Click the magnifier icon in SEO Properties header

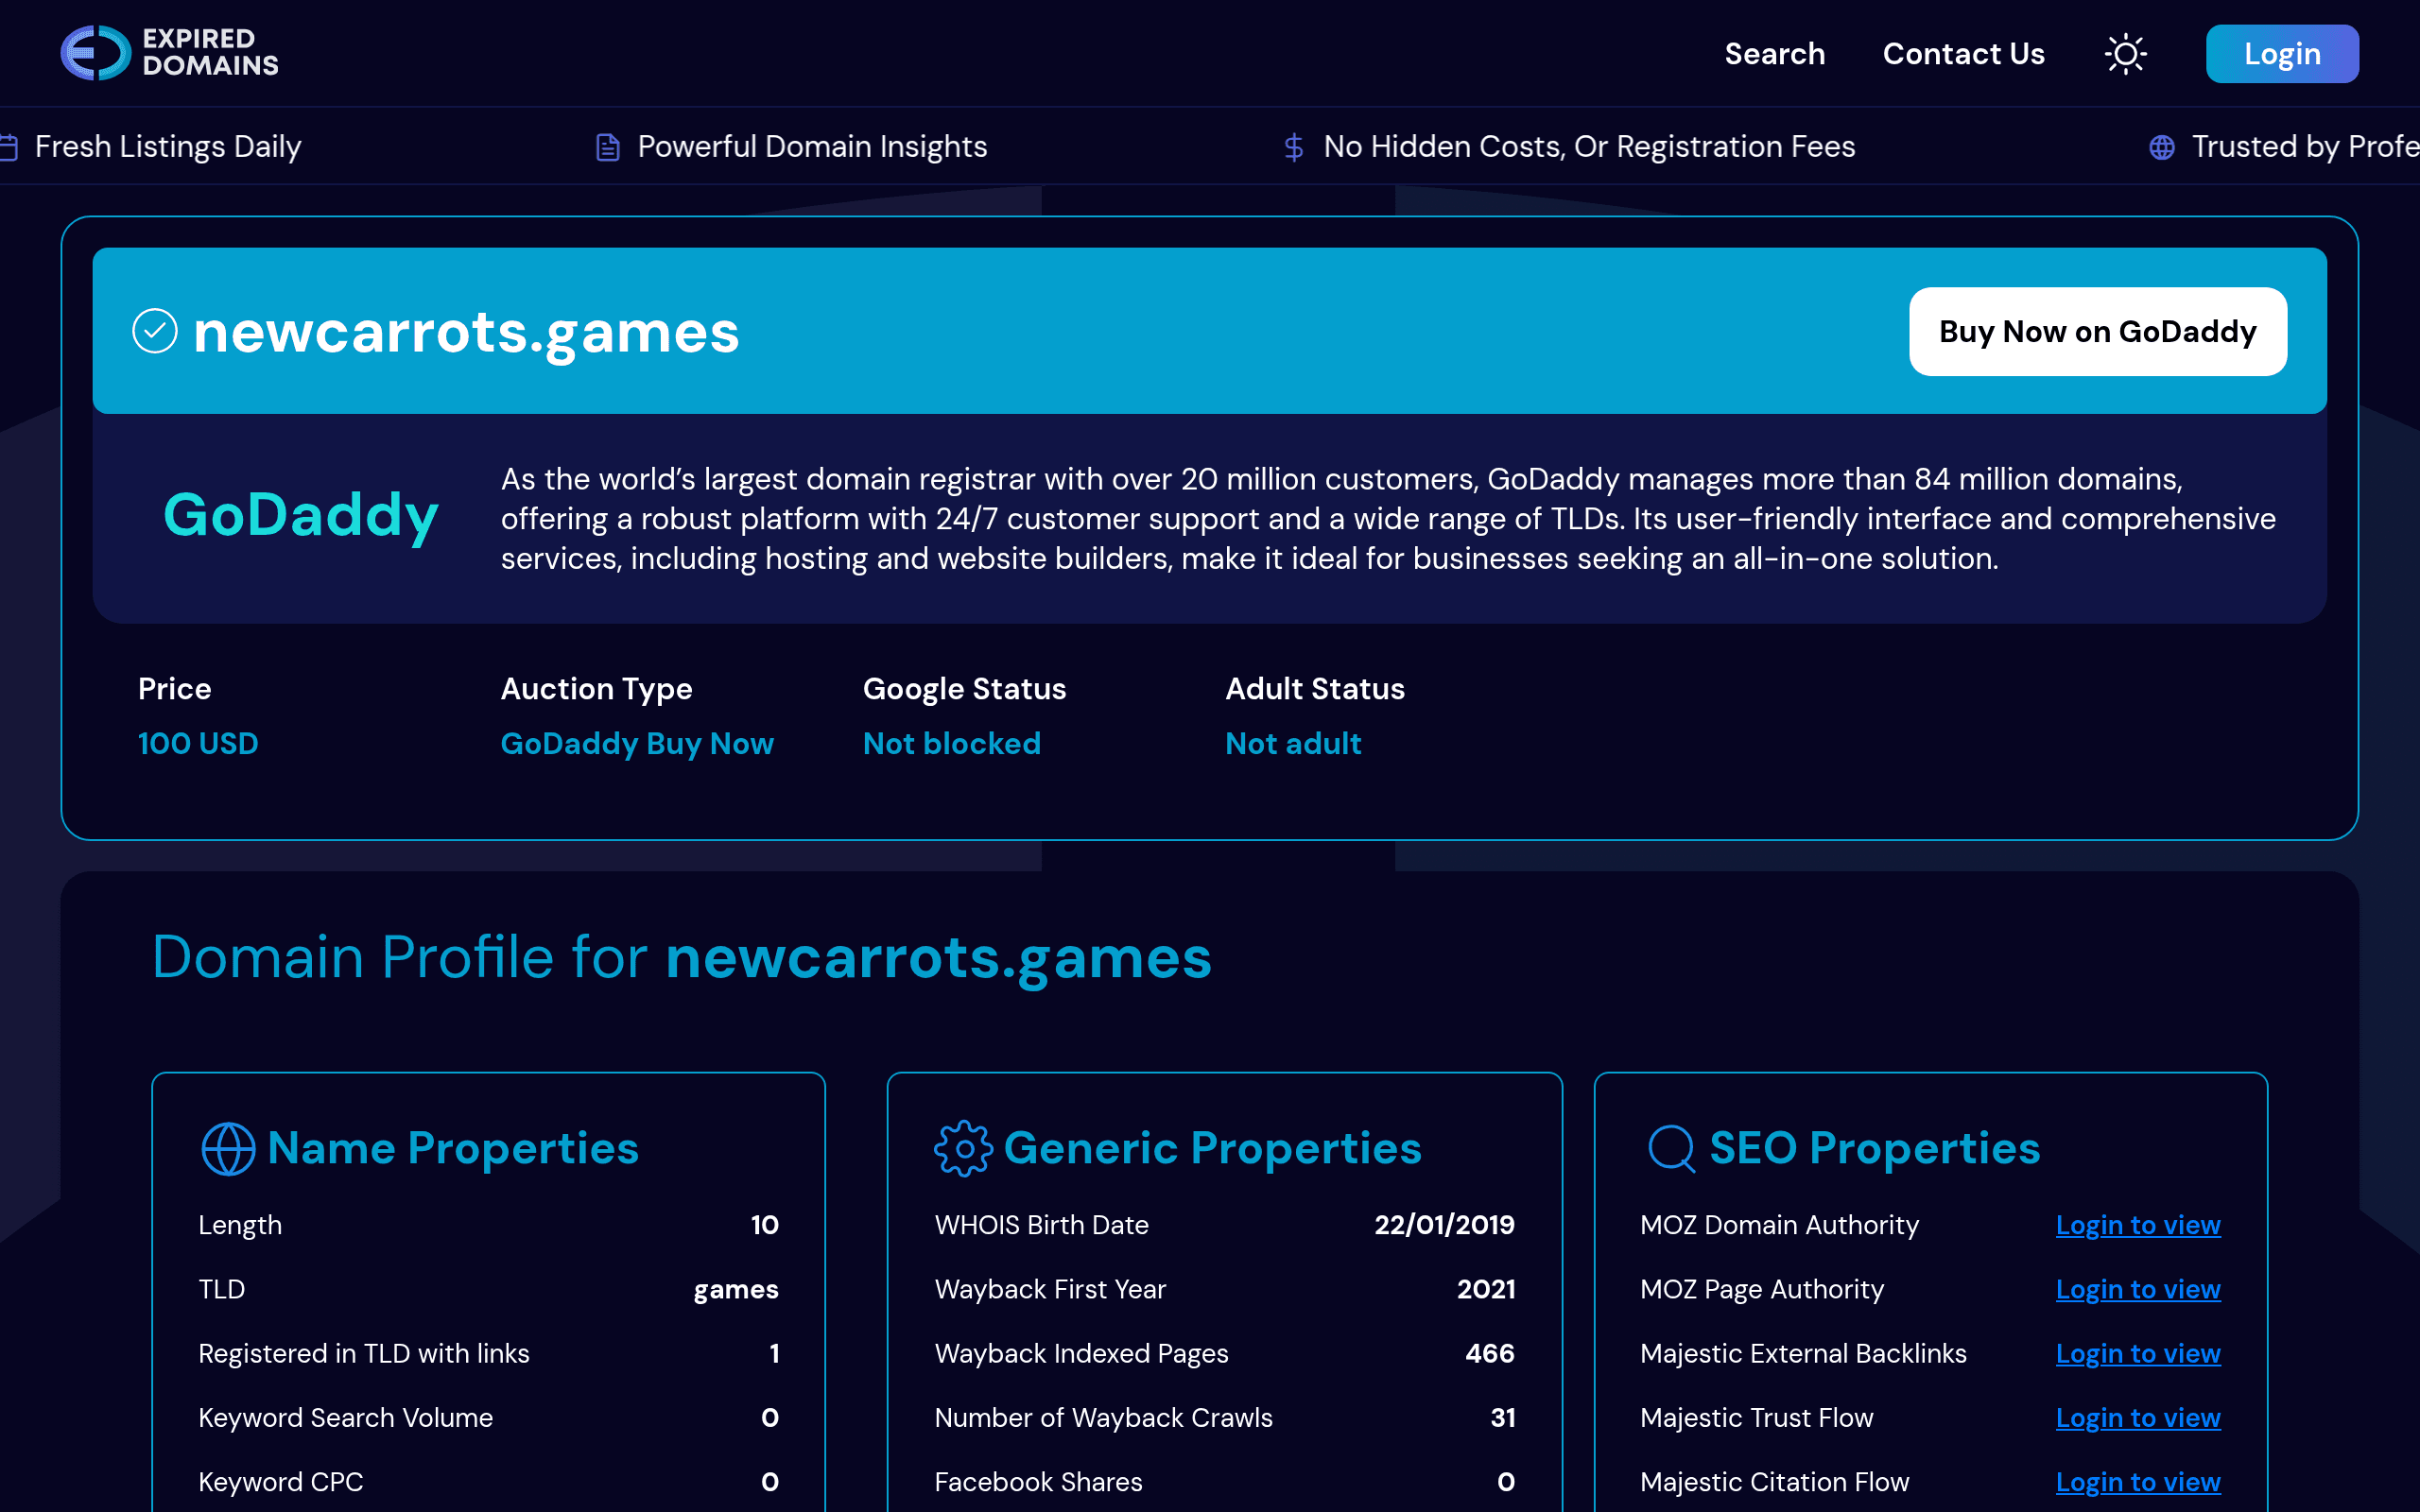click(x=1670, y=1148)
